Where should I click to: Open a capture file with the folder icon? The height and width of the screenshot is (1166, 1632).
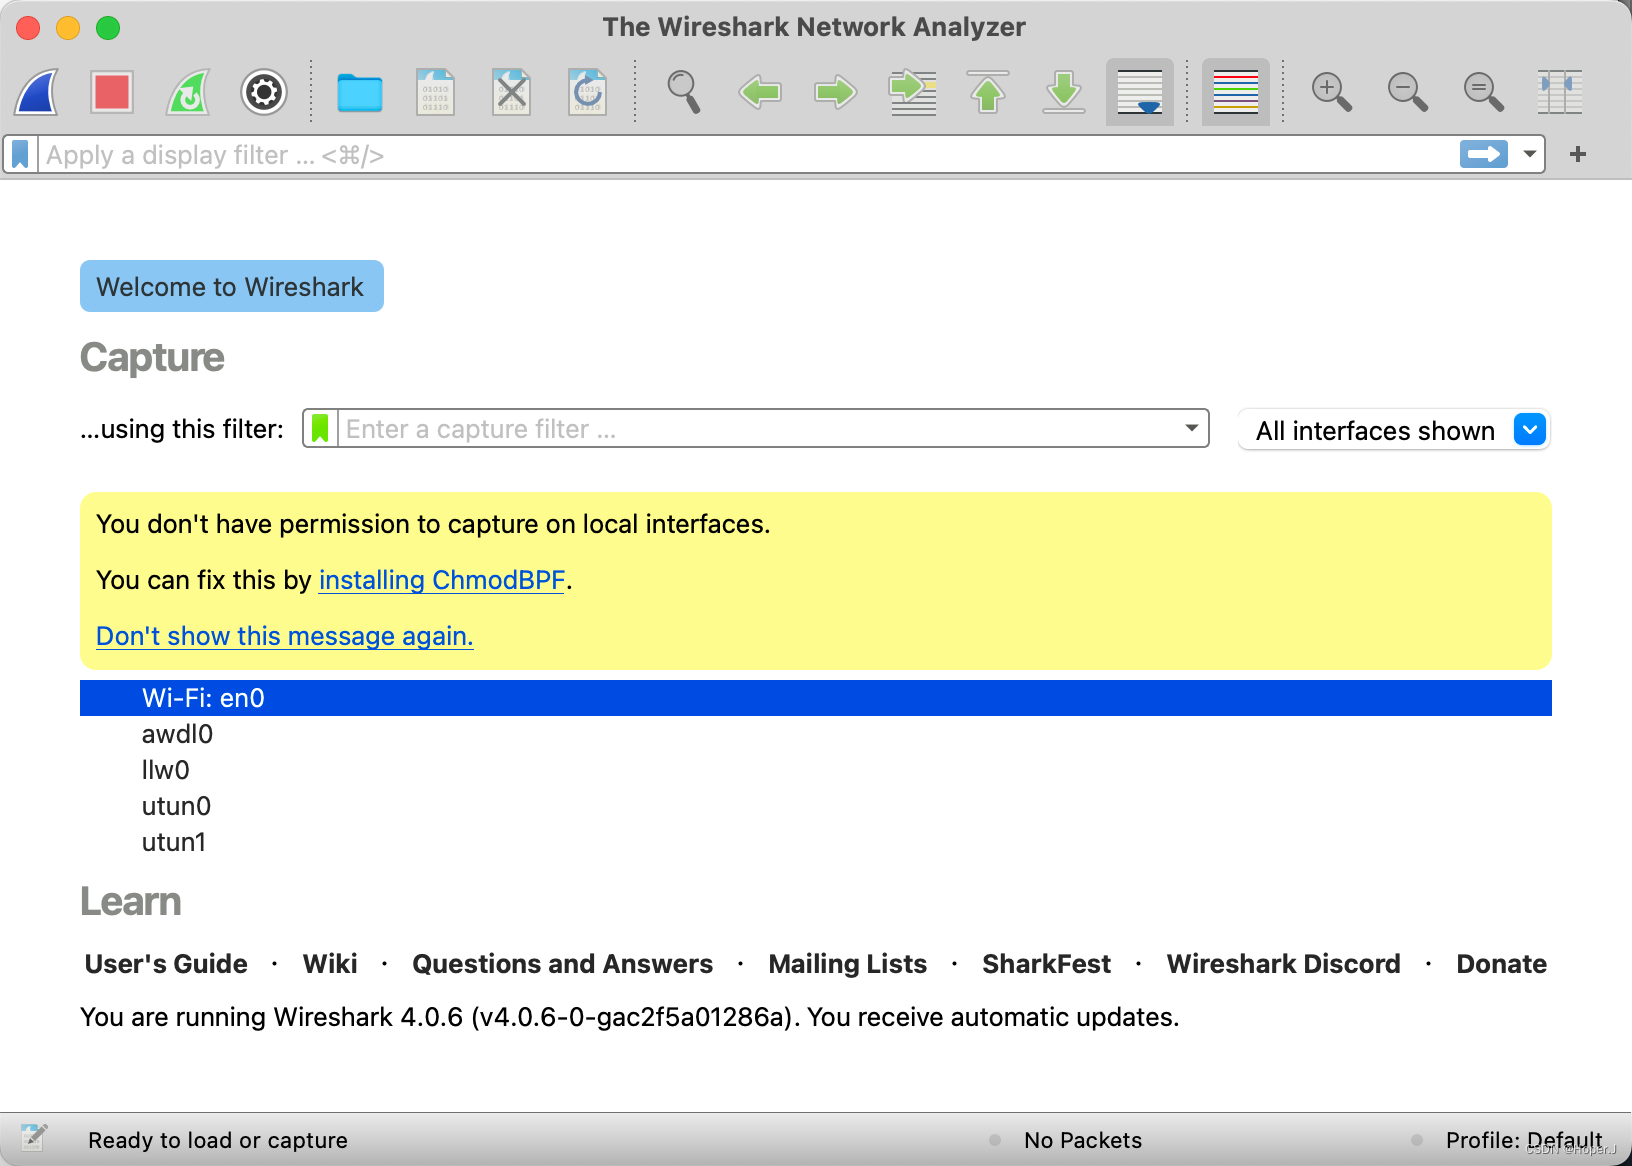(360, 93)
